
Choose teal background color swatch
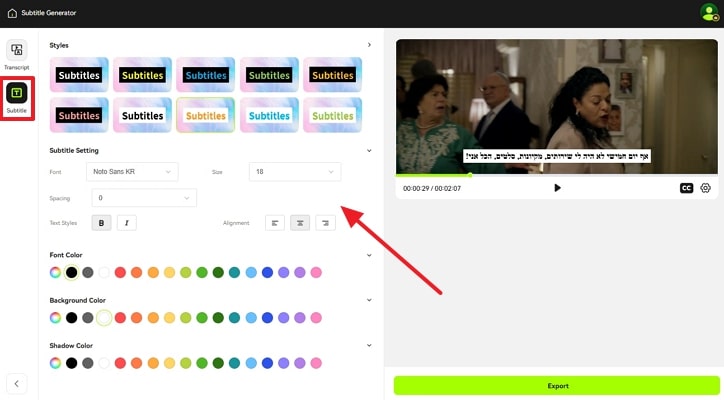235,318
